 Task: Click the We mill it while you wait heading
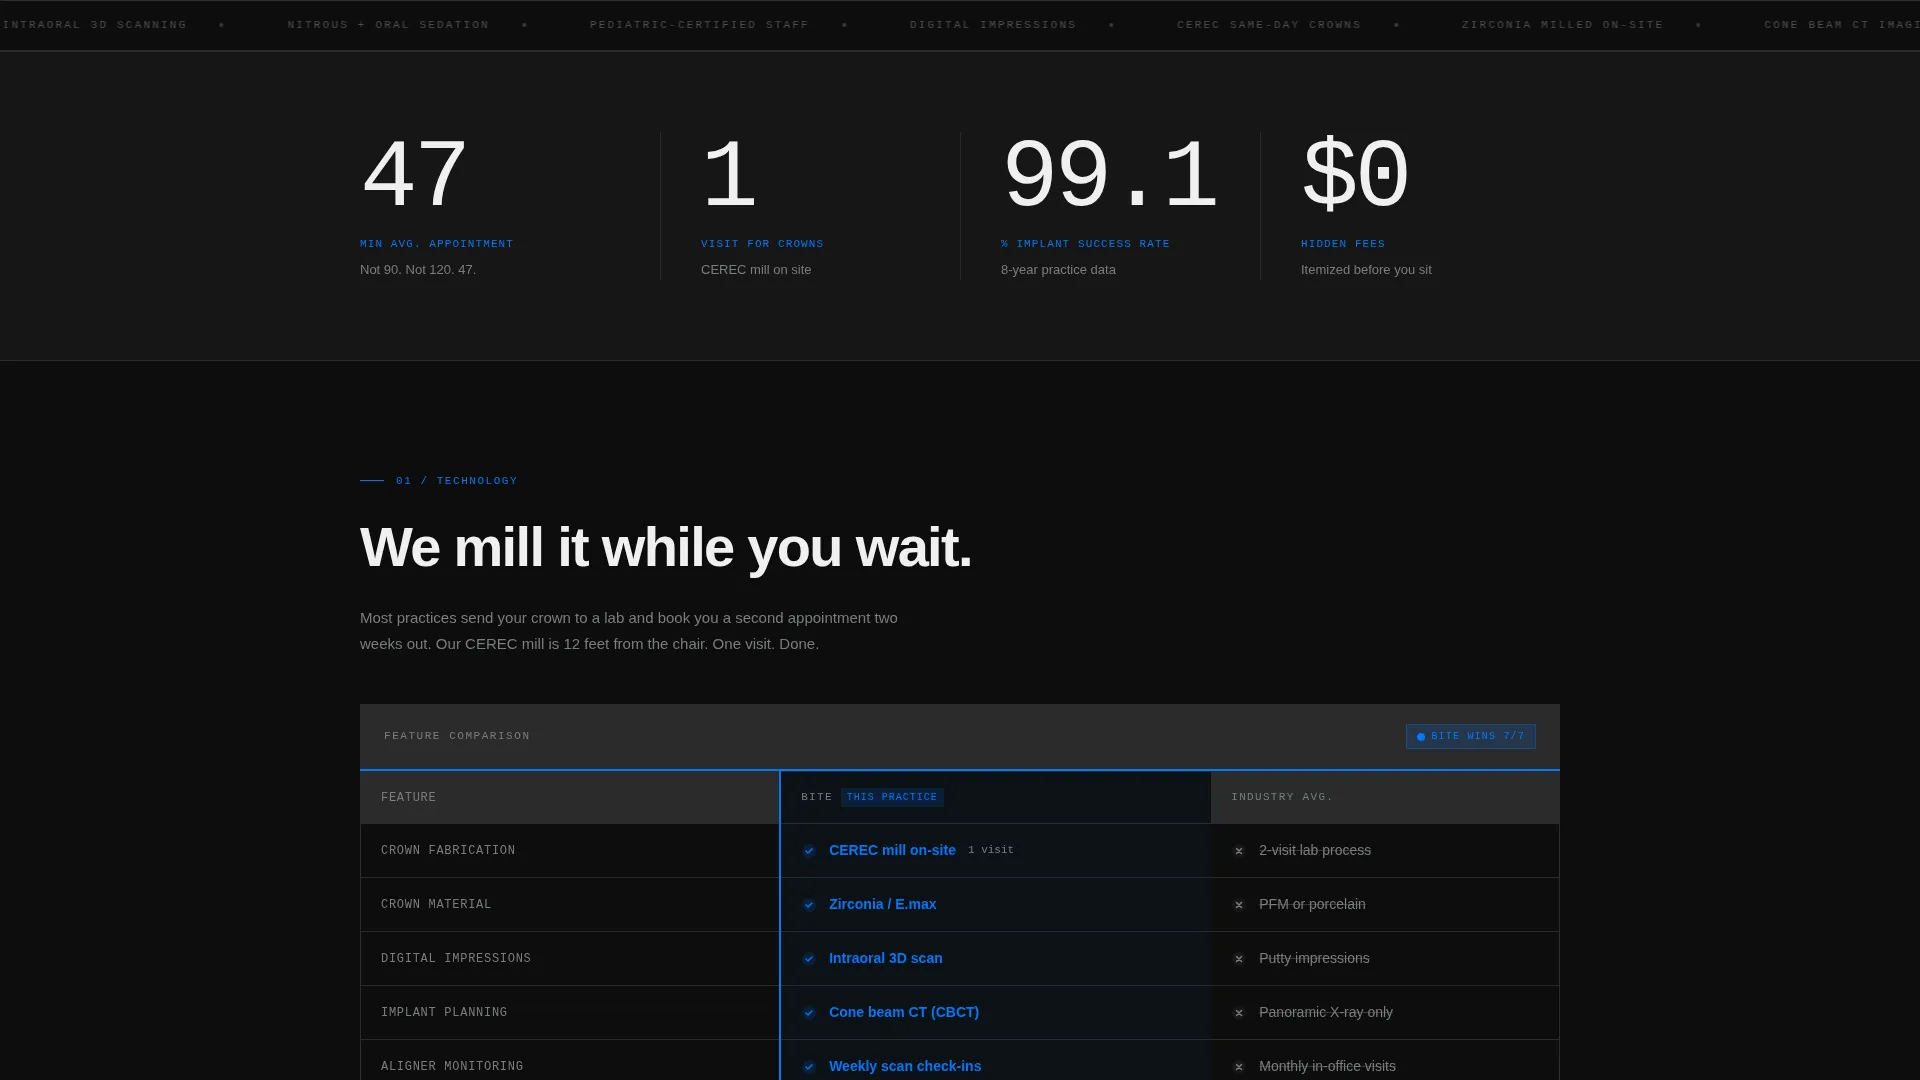[666, 548]
